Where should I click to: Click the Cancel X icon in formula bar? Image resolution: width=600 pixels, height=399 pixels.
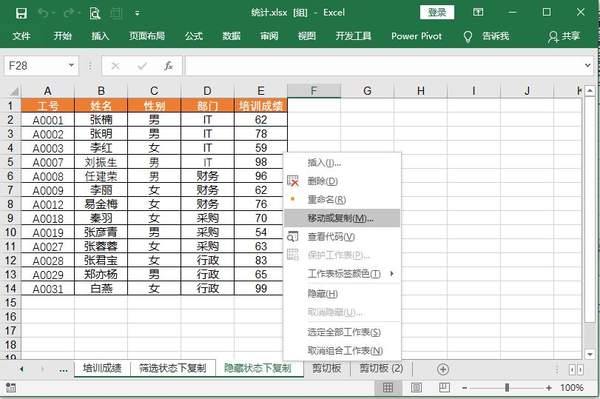[115, 66]
